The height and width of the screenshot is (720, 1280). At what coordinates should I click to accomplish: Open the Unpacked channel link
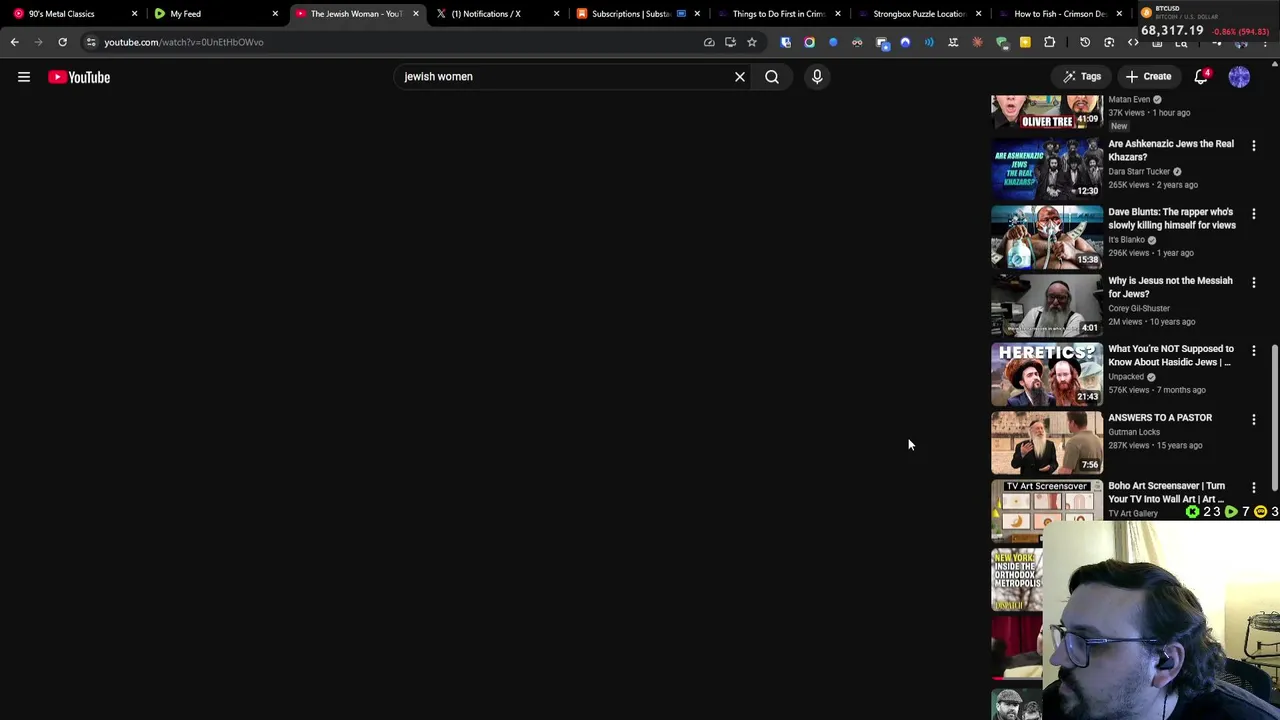pos(1126,377)
